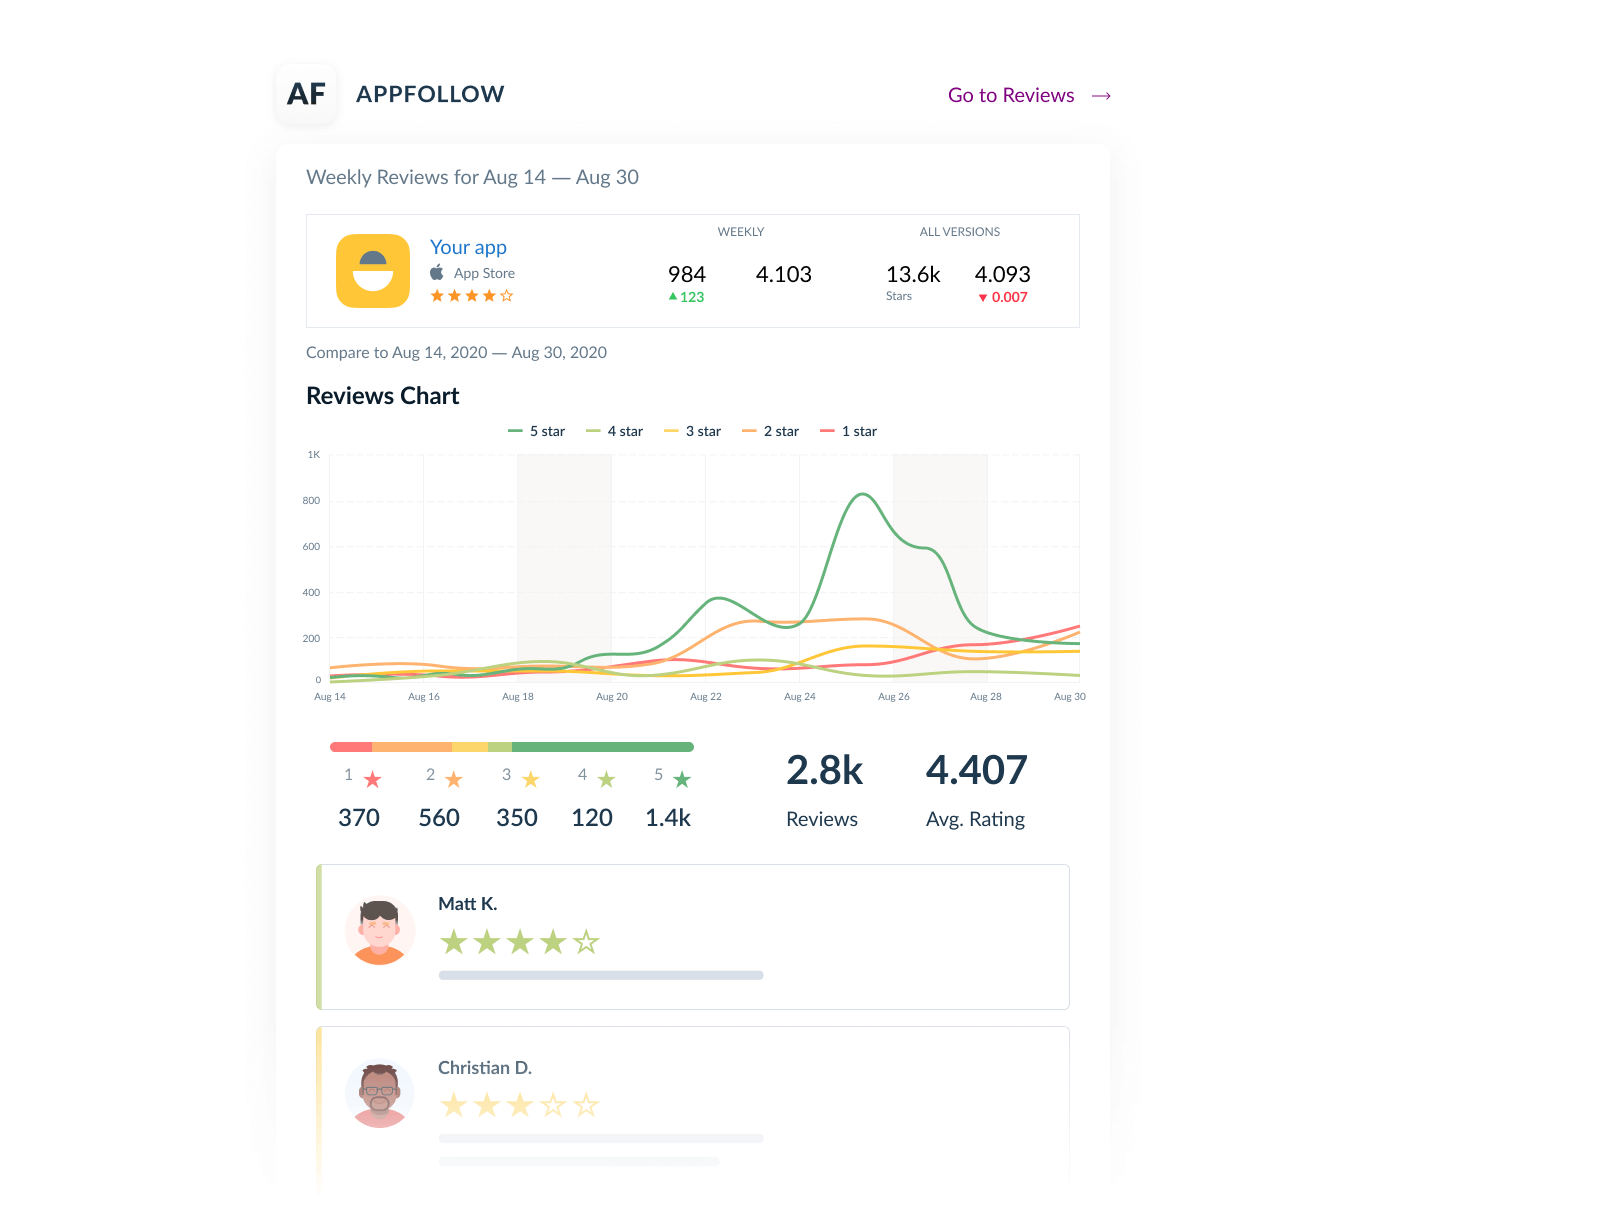Open the Go to Reviews link

click(1010, 95)
